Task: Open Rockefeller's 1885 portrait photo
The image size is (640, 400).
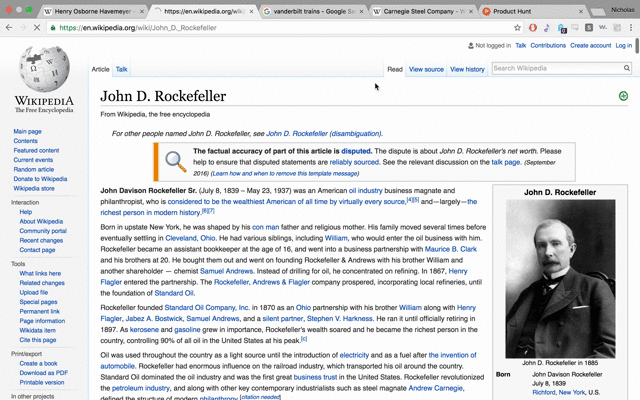Action: tap(560, 279)
